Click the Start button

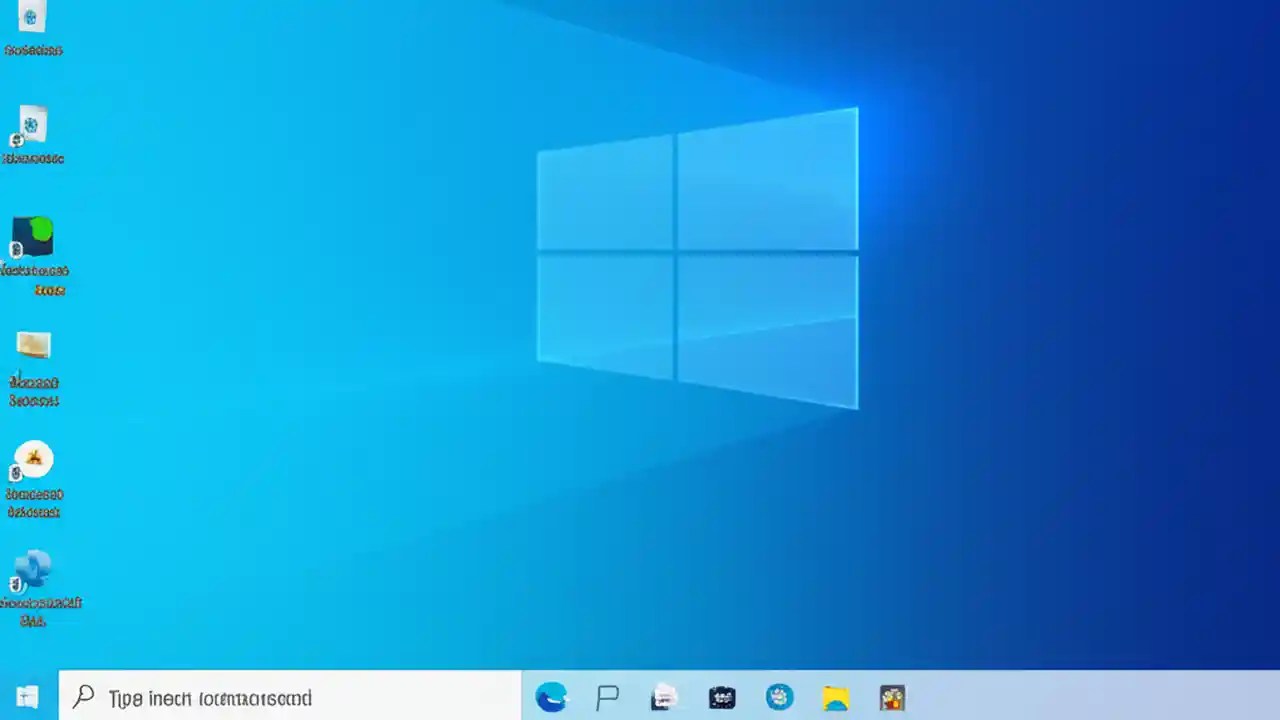click(x=25, y=697)
